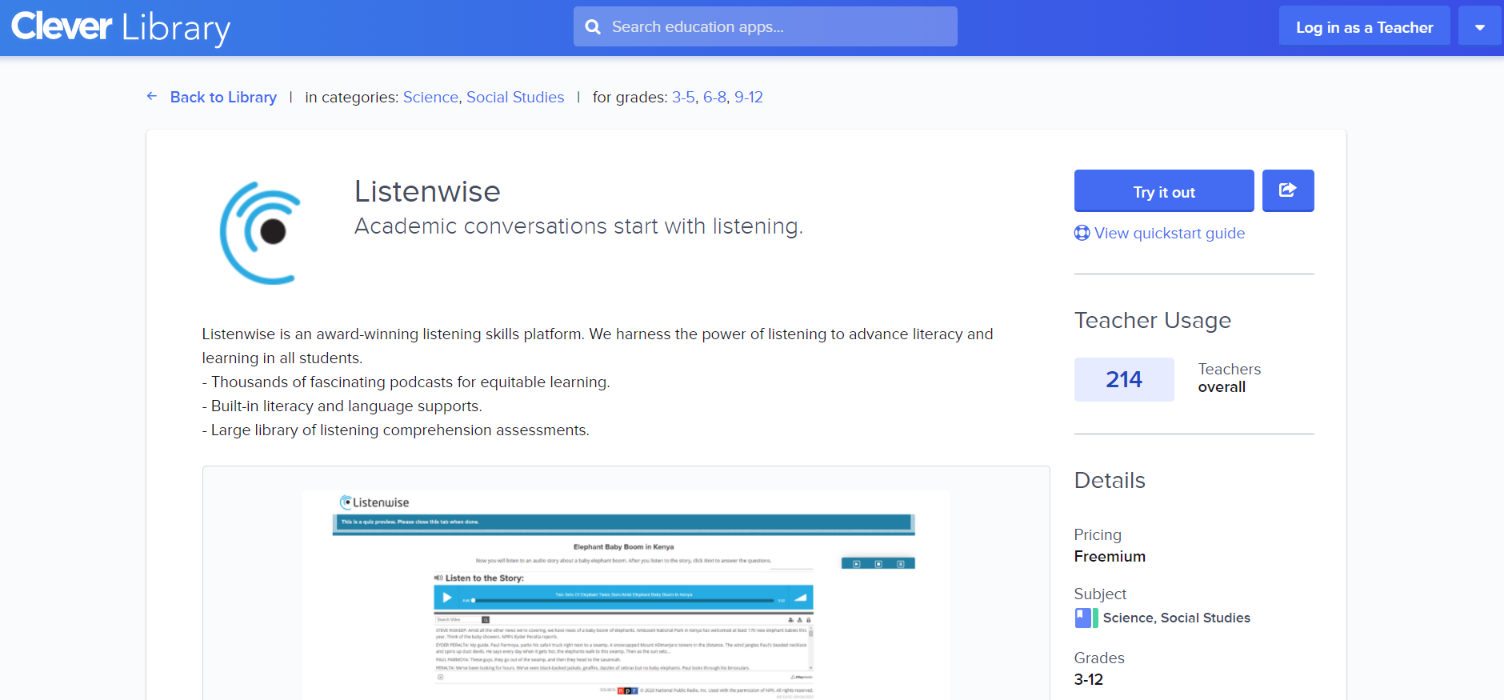Click the 214 teacher usage count
The width and height of the screenshot is (1504, 700).
point(1124,379)
